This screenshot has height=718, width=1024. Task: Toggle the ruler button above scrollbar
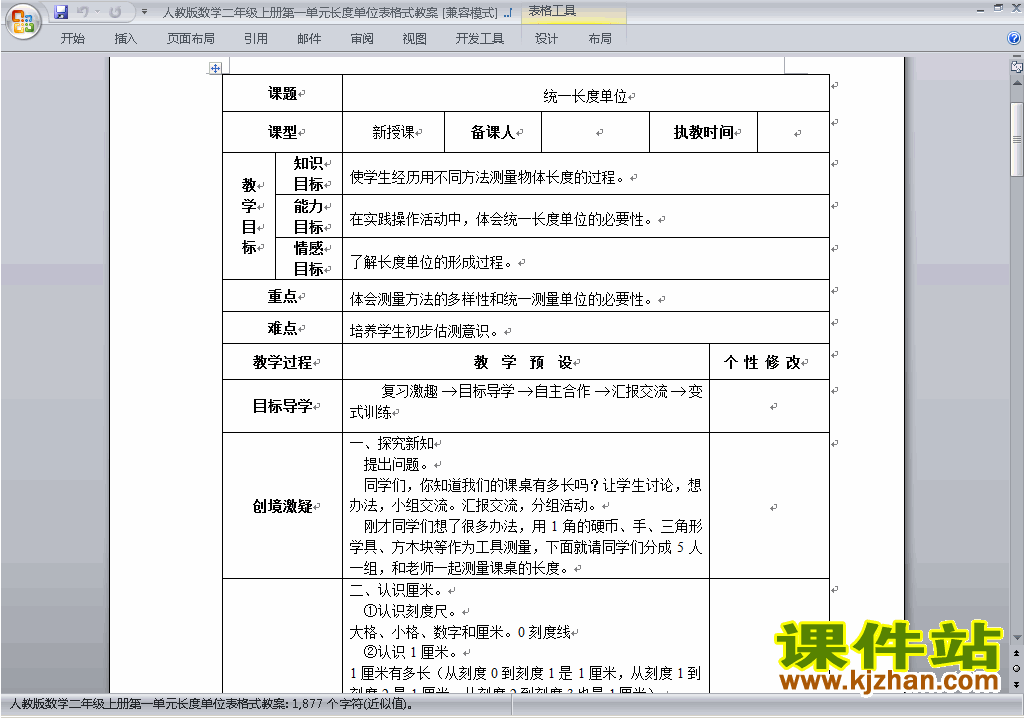pyautogui.click(x=1016, y=66)
